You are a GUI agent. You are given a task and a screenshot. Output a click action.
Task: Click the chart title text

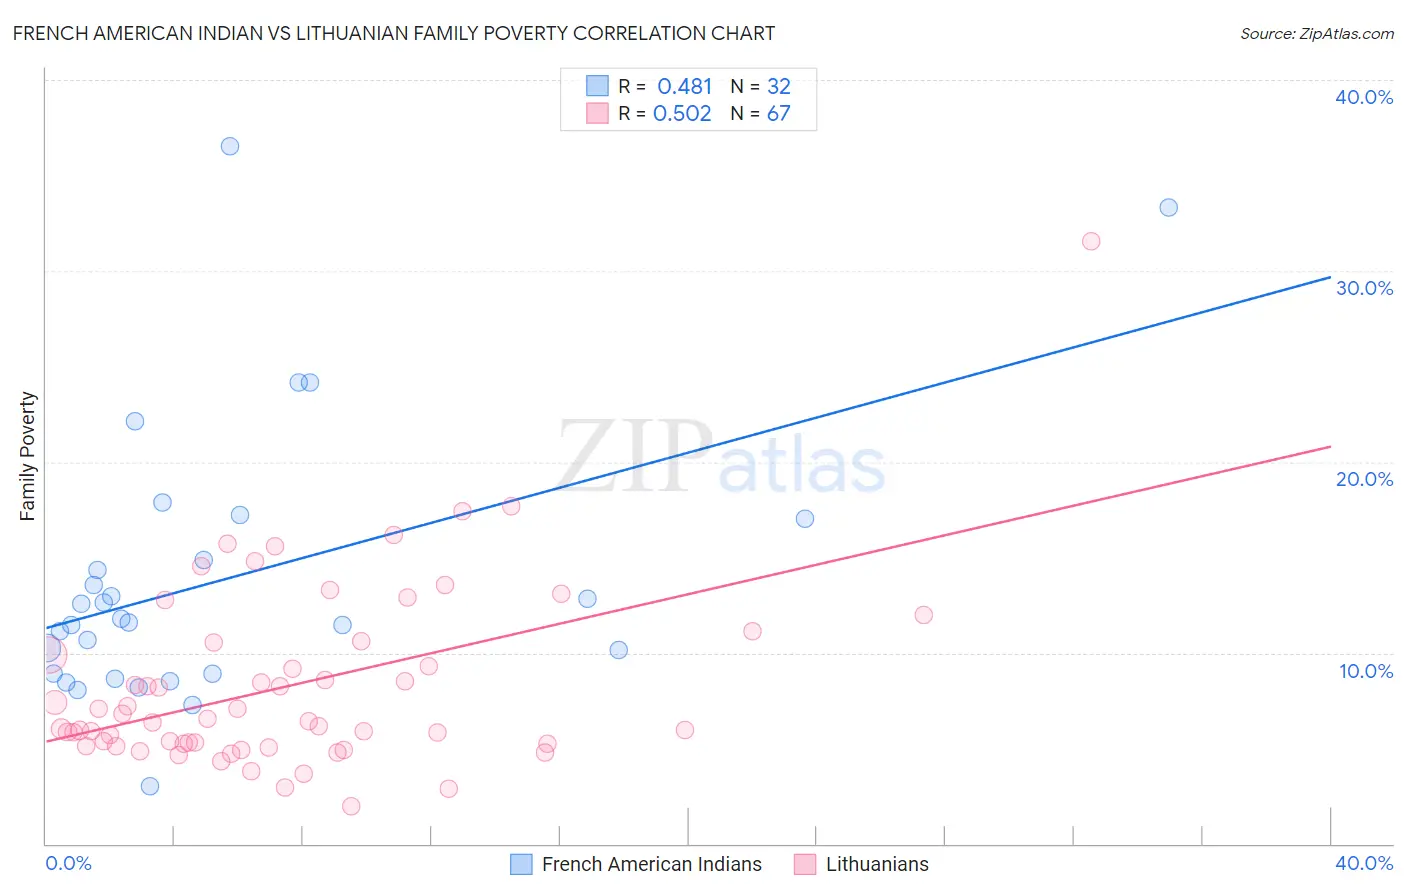[394, 33]
